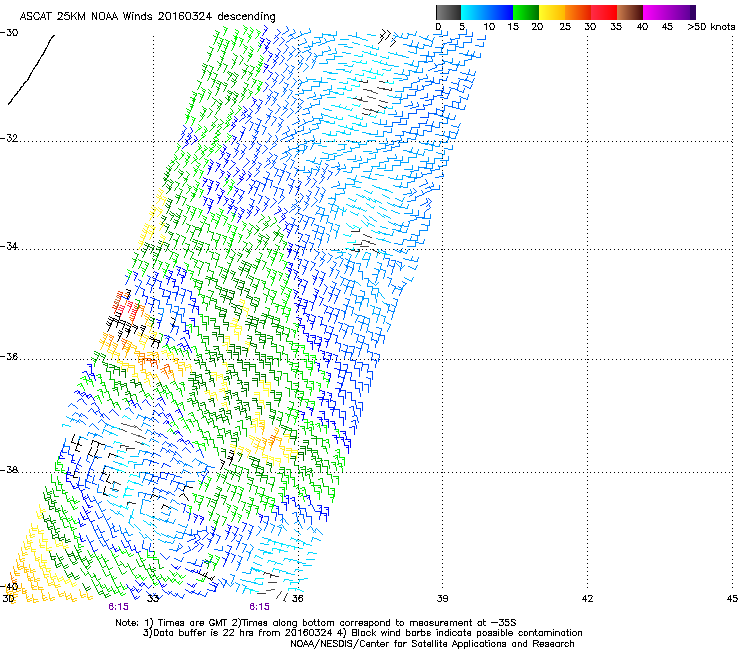Click the '-36' latitude axis label

[9, 356]
